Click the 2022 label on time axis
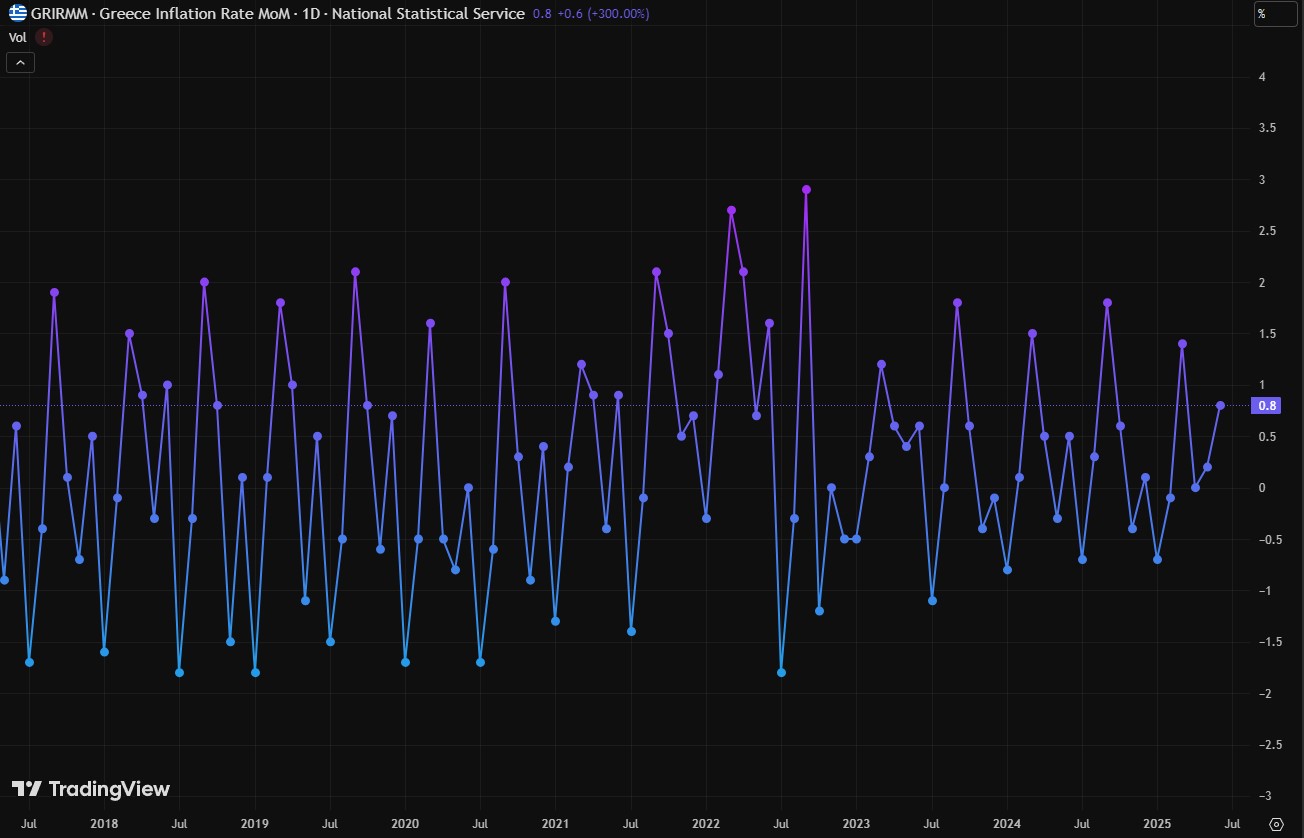This screenshot has width=1304, height=838. [x=706, y=824]
